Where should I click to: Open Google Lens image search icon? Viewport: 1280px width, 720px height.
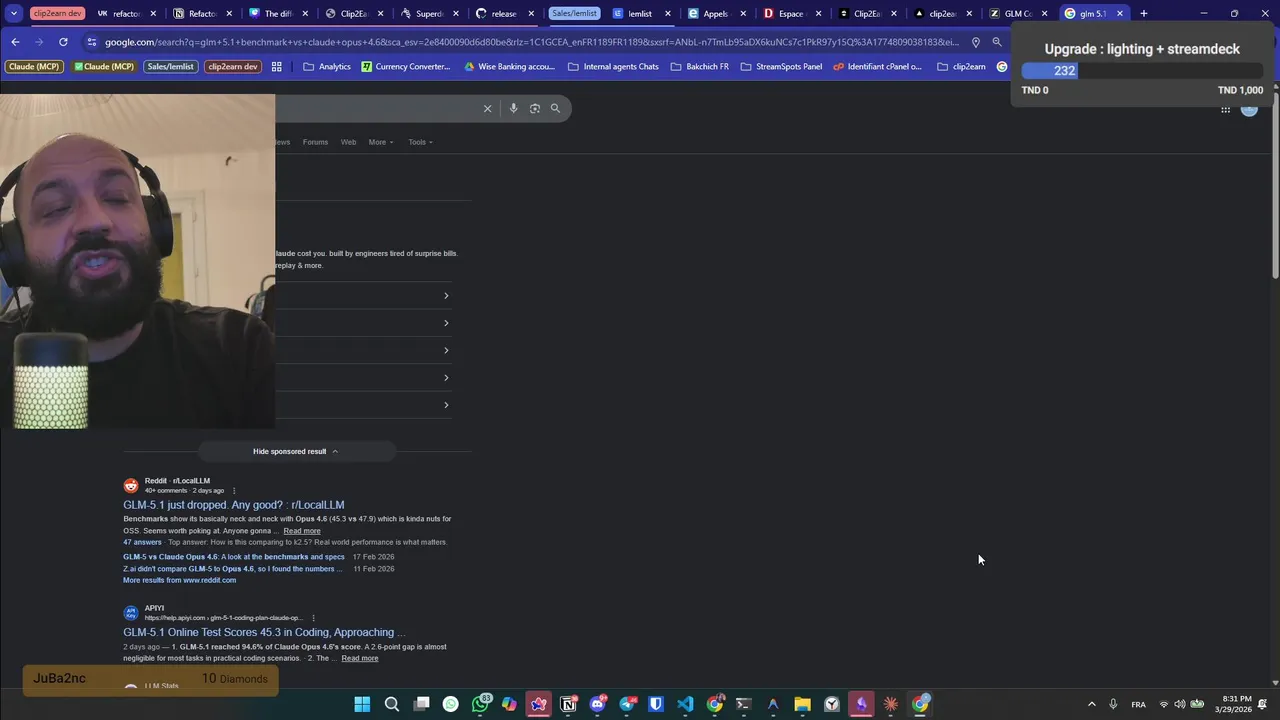click(x=534, y=108)
